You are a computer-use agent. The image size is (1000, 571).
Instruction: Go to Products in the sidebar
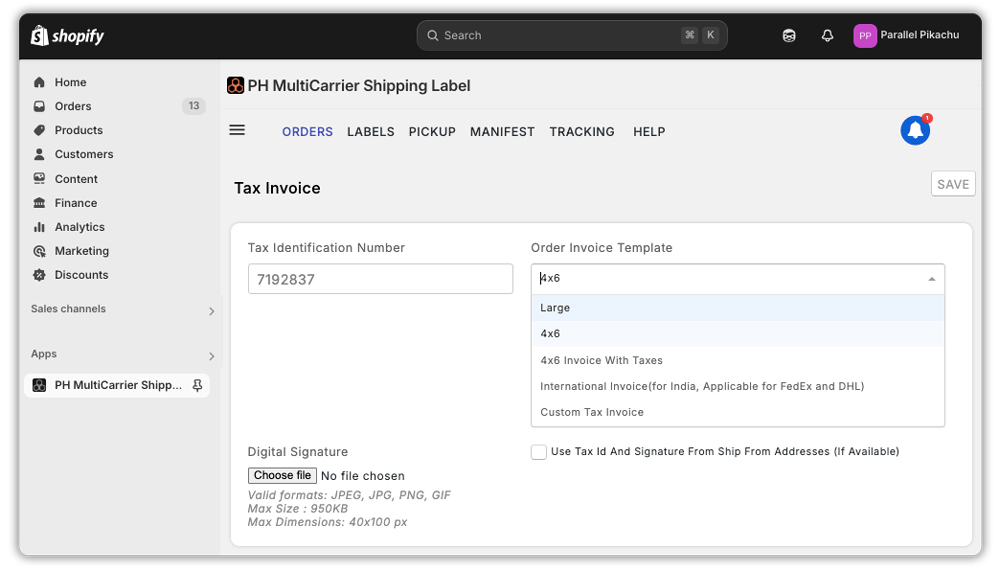[x=78, y=130]
